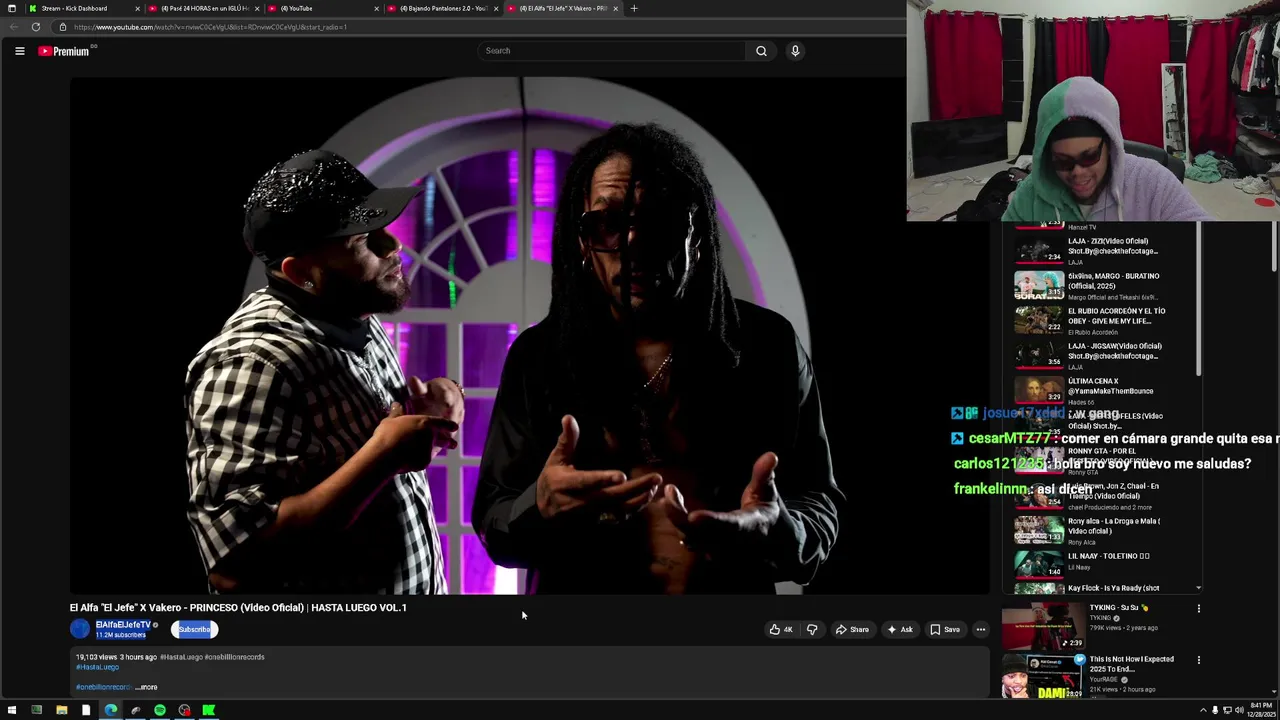Open options menu for TYKING video
The height and width of the screenshot is (720, 1280).
pos(1198,608)
